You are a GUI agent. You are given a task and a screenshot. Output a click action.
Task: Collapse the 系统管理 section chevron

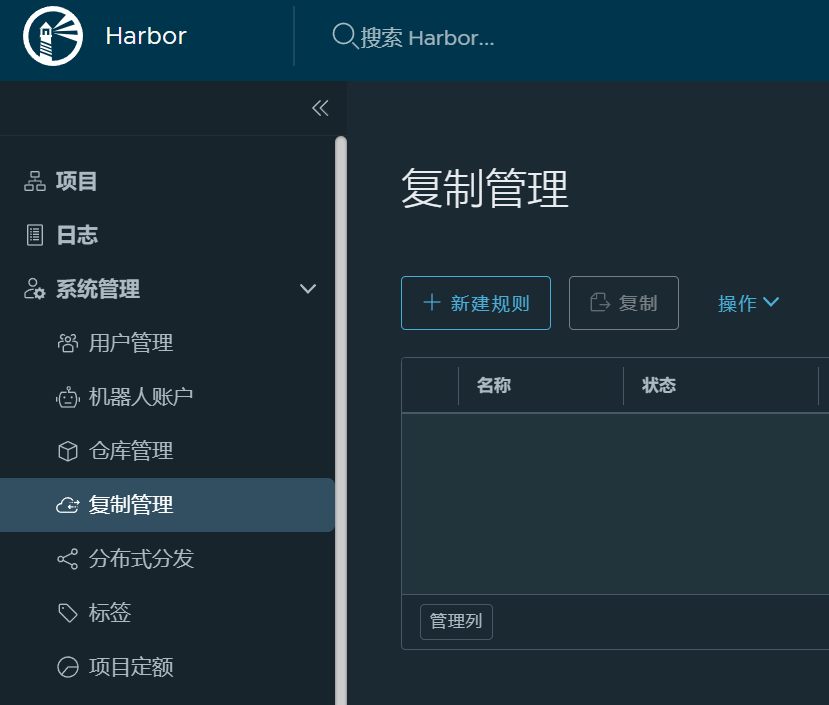[x=308, y=289]
